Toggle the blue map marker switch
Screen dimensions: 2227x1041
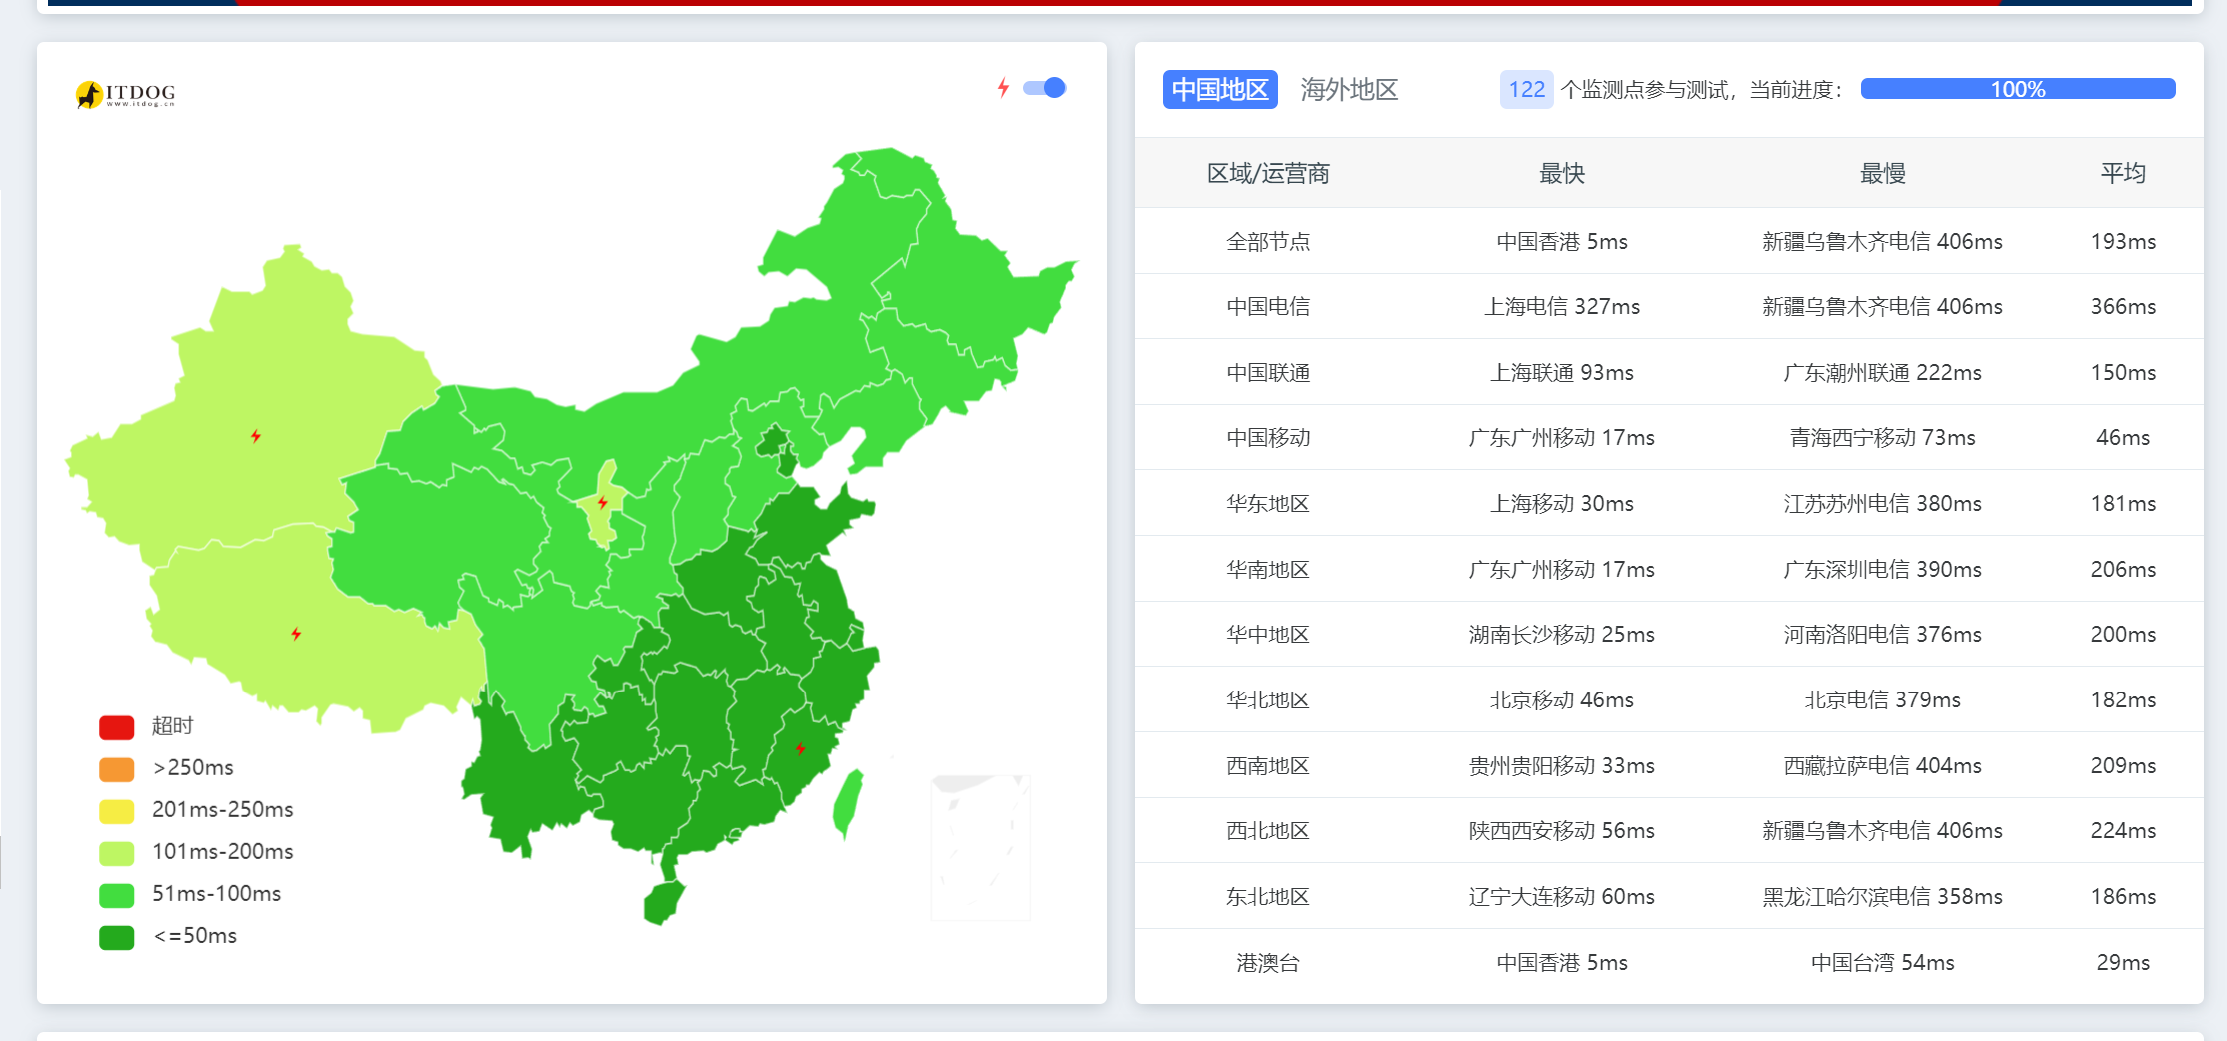(x=1045, y=88)
